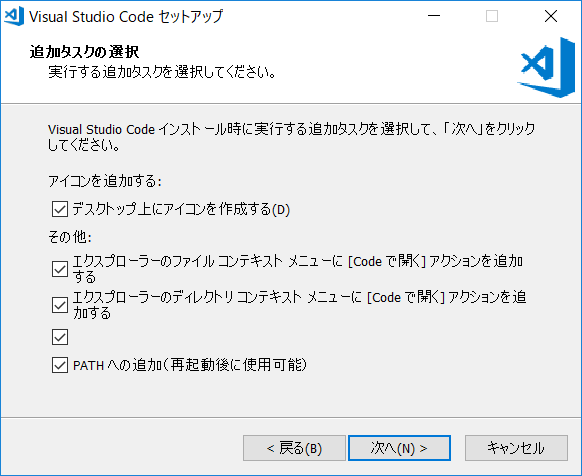Click the アイコンを追加する: group label
The height and width of the screenshot is (476, 582).
105,181
